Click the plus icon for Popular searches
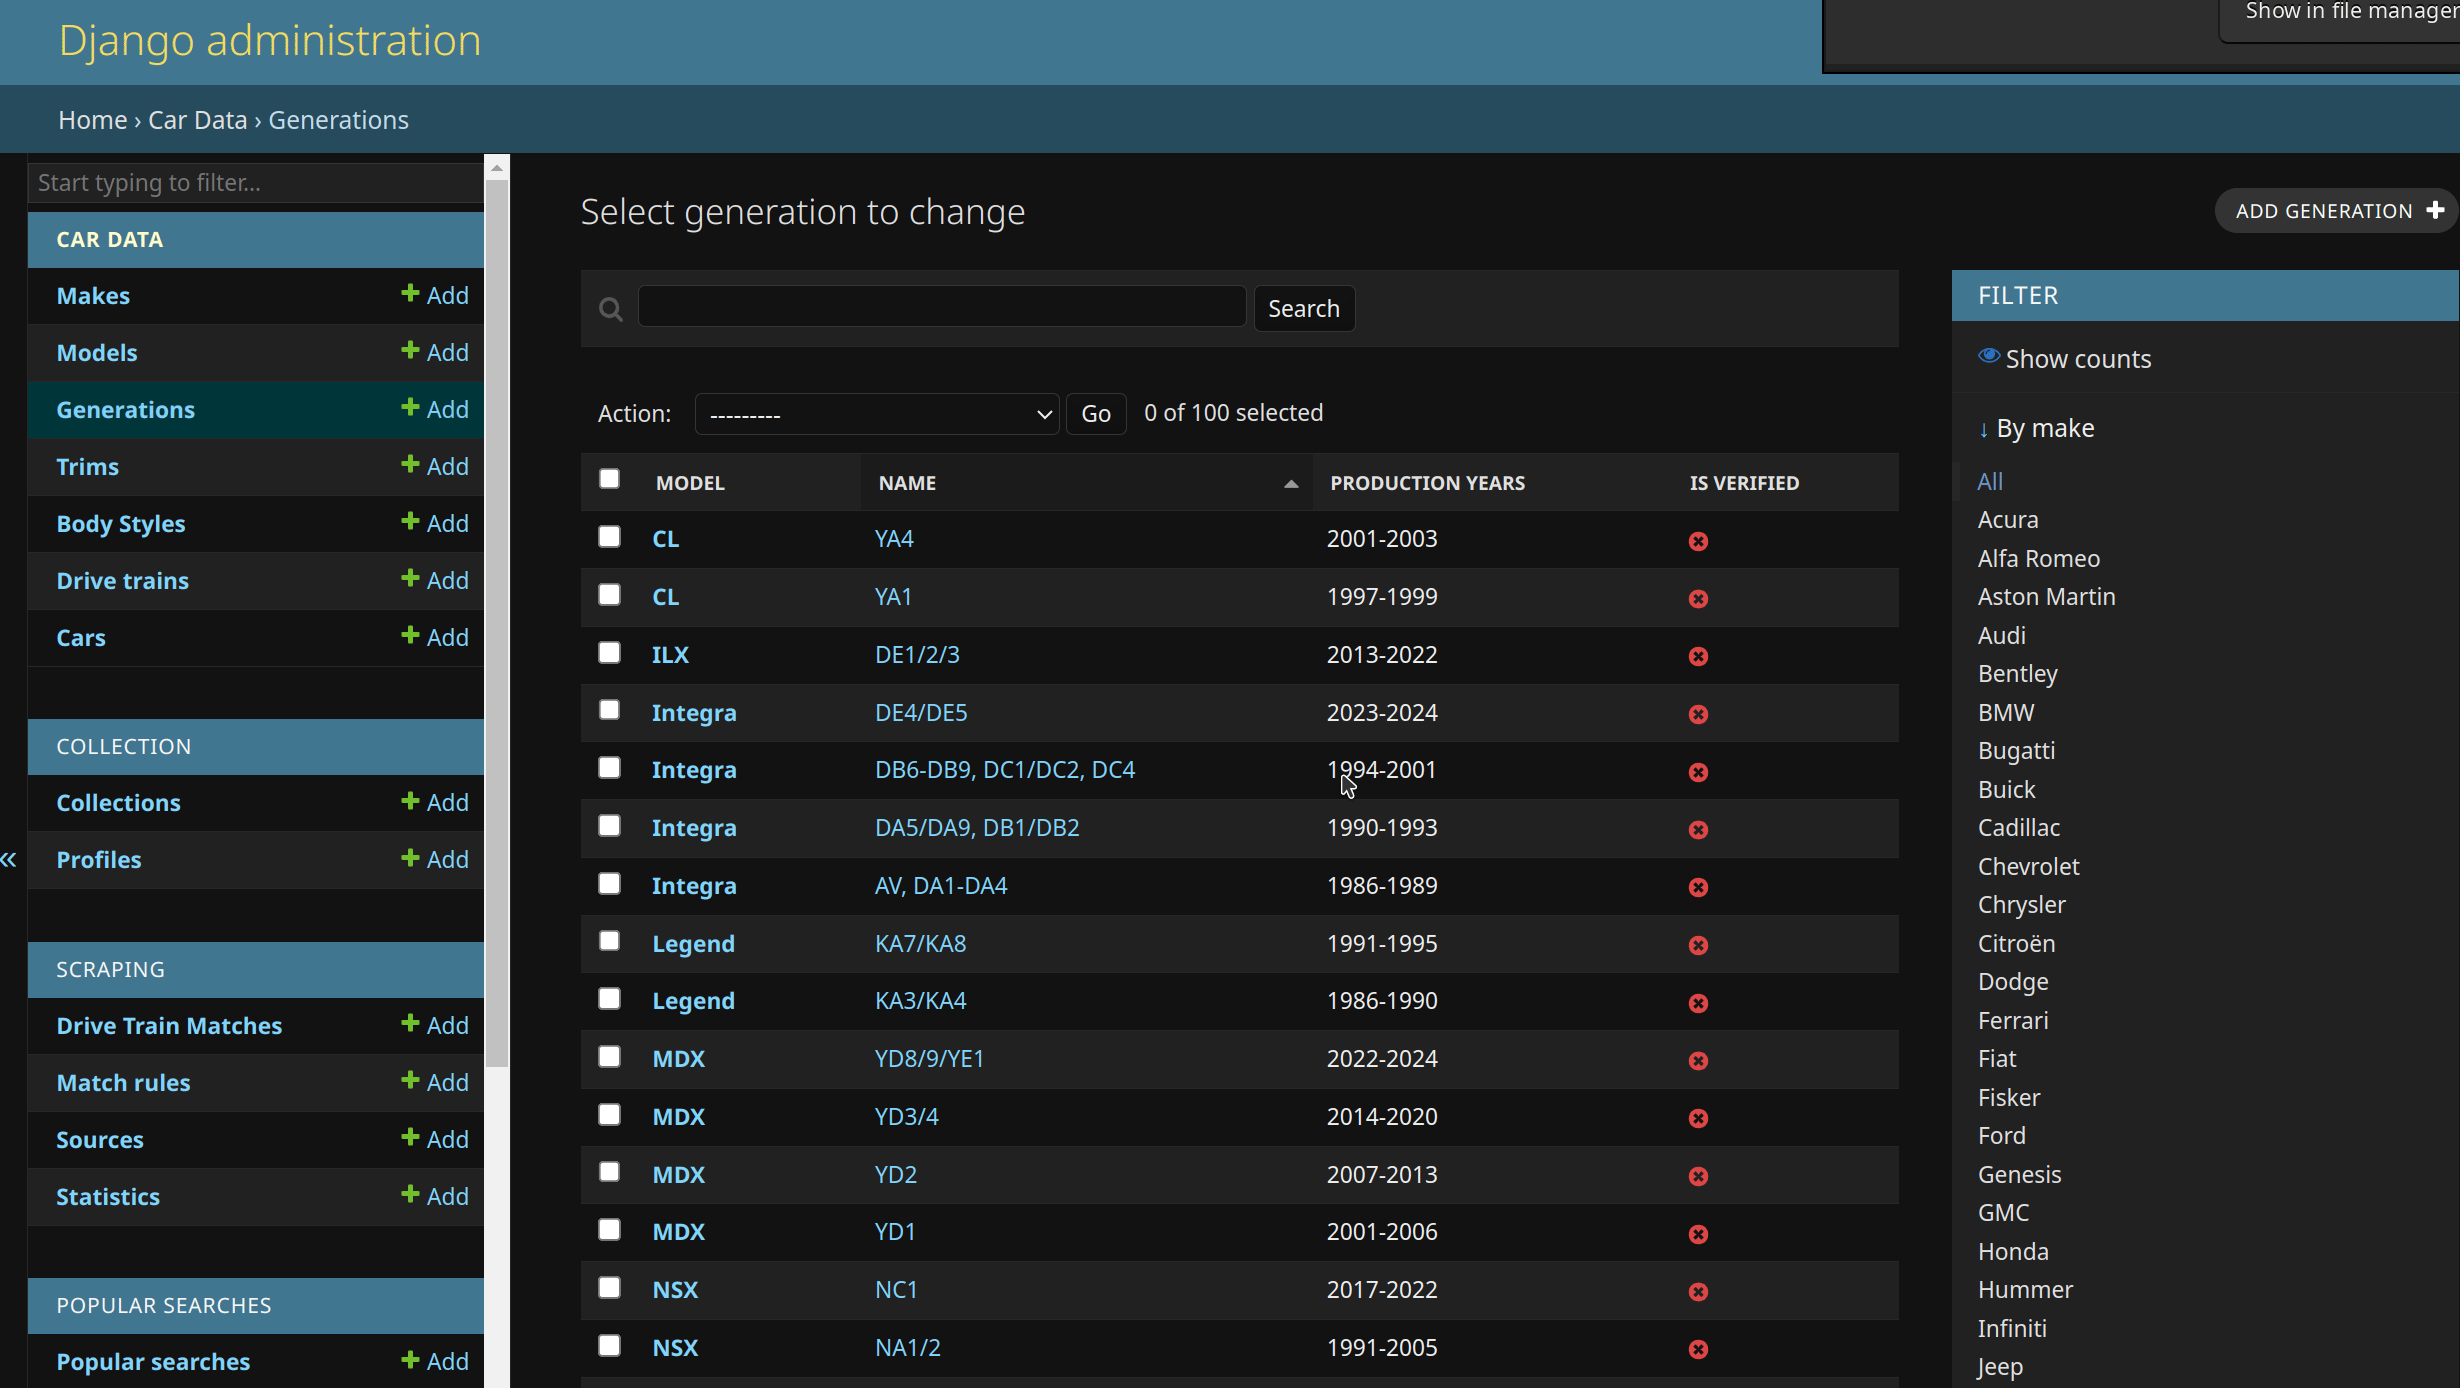 pyautogui.click(x=410, y=1359)
